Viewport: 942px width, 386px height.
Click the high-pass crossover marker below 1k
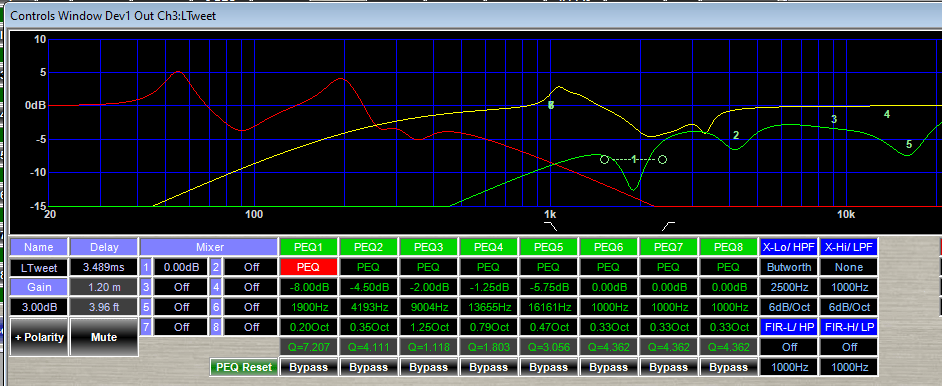550,226
